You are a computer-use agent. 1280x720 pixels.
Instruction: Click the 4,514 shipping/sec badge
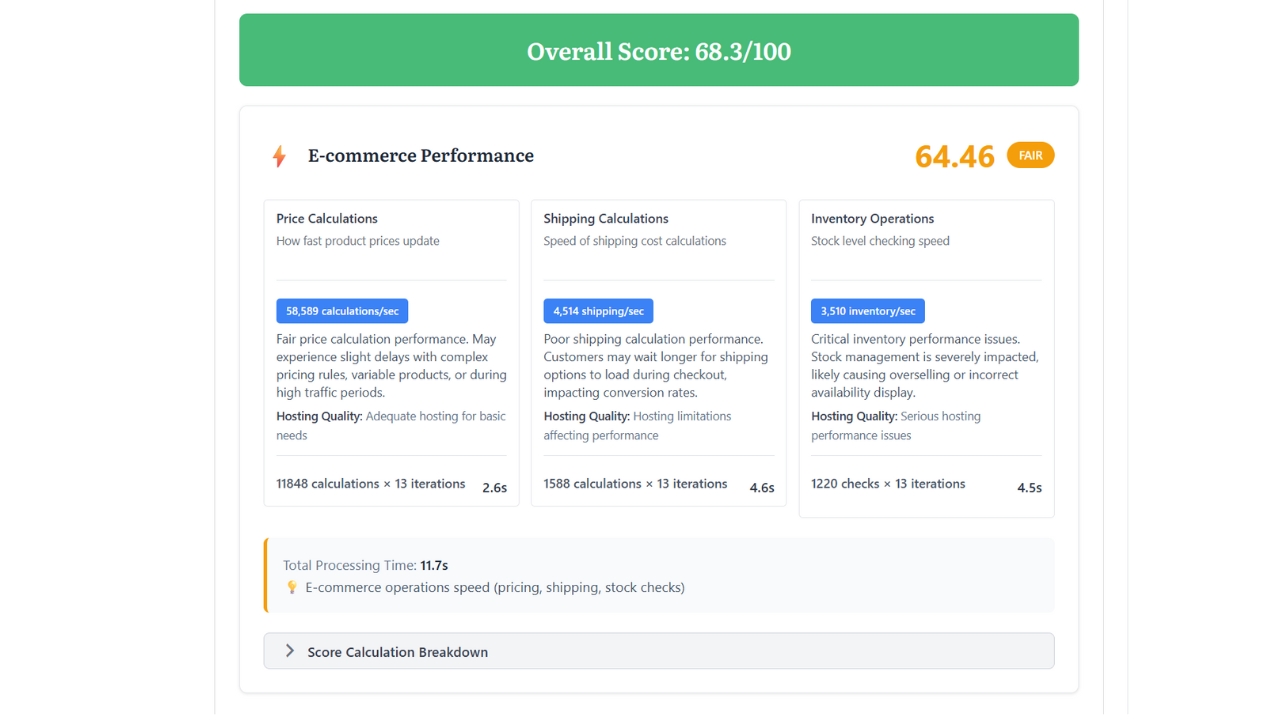(598, 311)
